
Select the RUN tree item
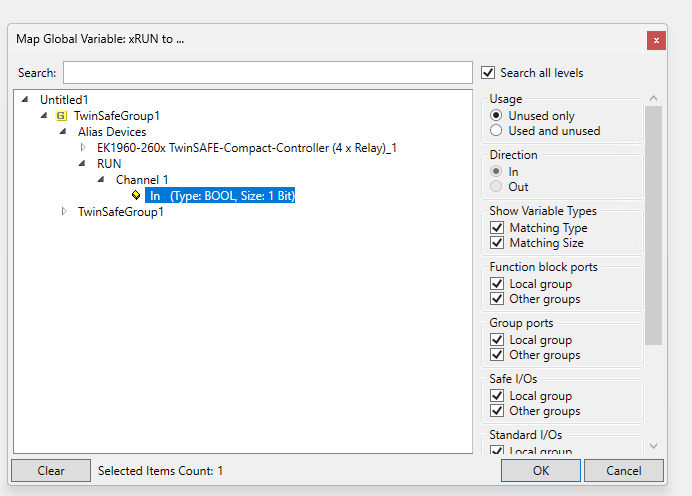[x=109, y=164]
